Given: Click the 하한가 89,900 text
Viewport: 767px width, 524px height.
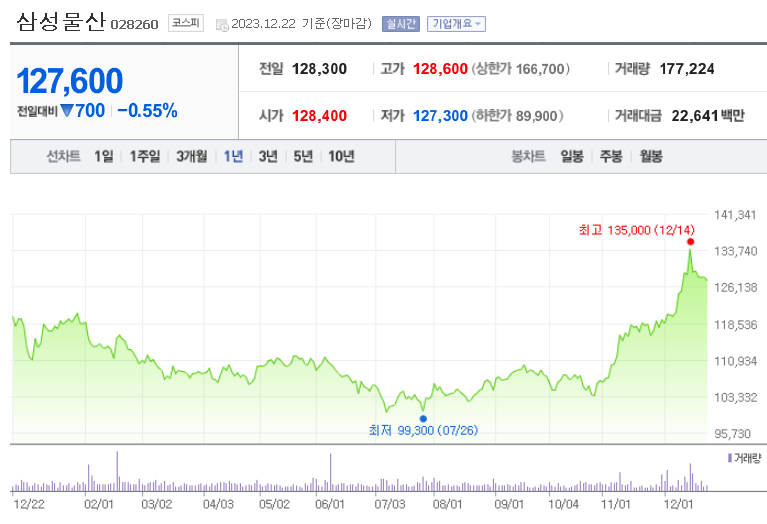Looking at the screenshot, I should pos(518,116).
